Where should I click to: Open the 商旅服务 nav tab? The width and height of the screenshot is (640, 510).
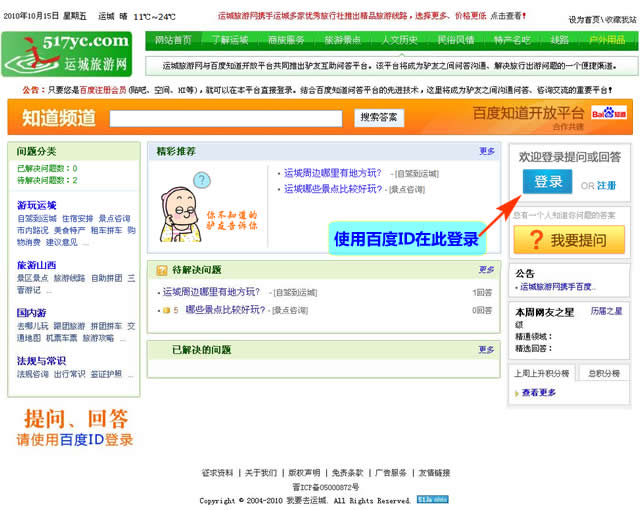coord(286,40)
